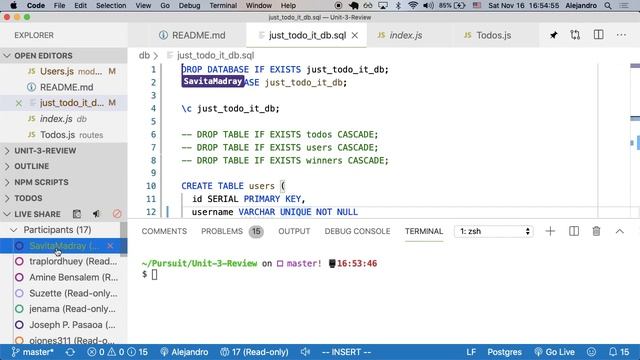
Task: Open errors and warnings count in status bar
Action: pos(118,352)
